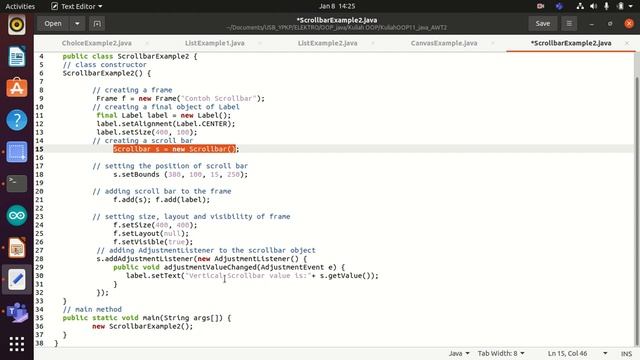Create new document tab icon
The width and height of the screenshot is (640, 360).
click(x=97, y=24)
